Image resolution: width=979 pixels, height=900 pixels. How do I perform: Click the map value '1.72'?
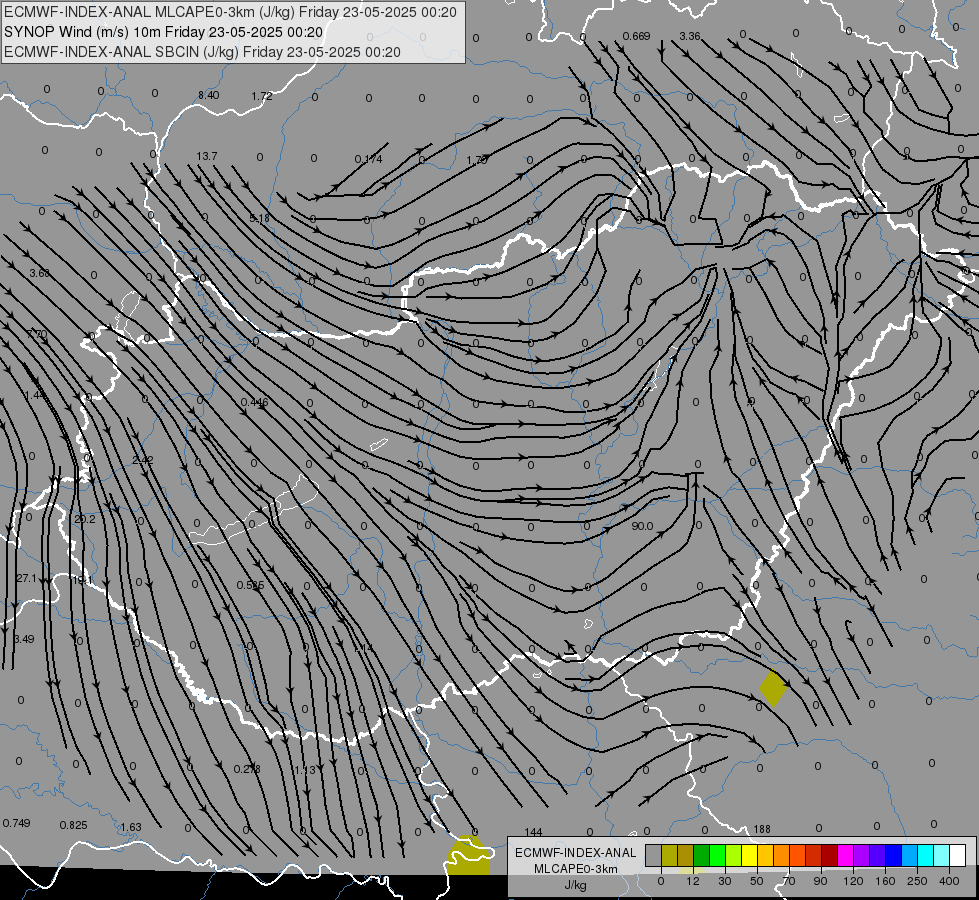coord(262,96)
